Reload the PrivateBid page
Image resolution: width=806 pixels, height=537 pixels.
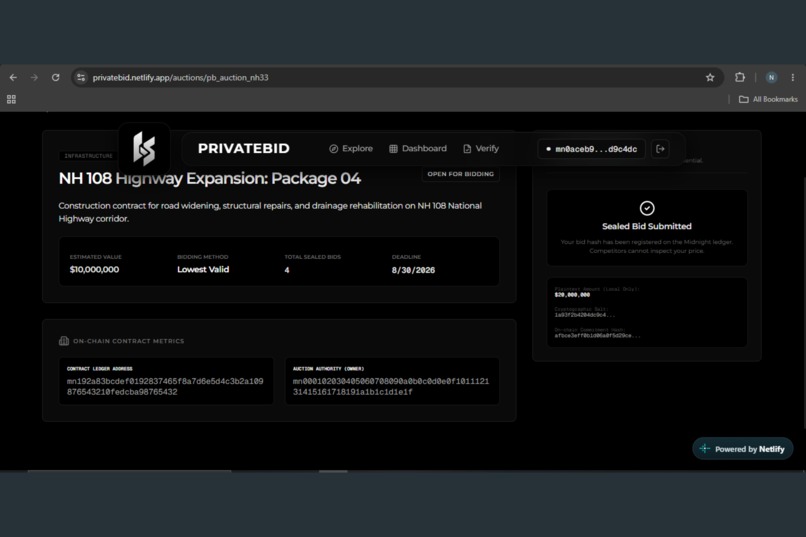56,78
